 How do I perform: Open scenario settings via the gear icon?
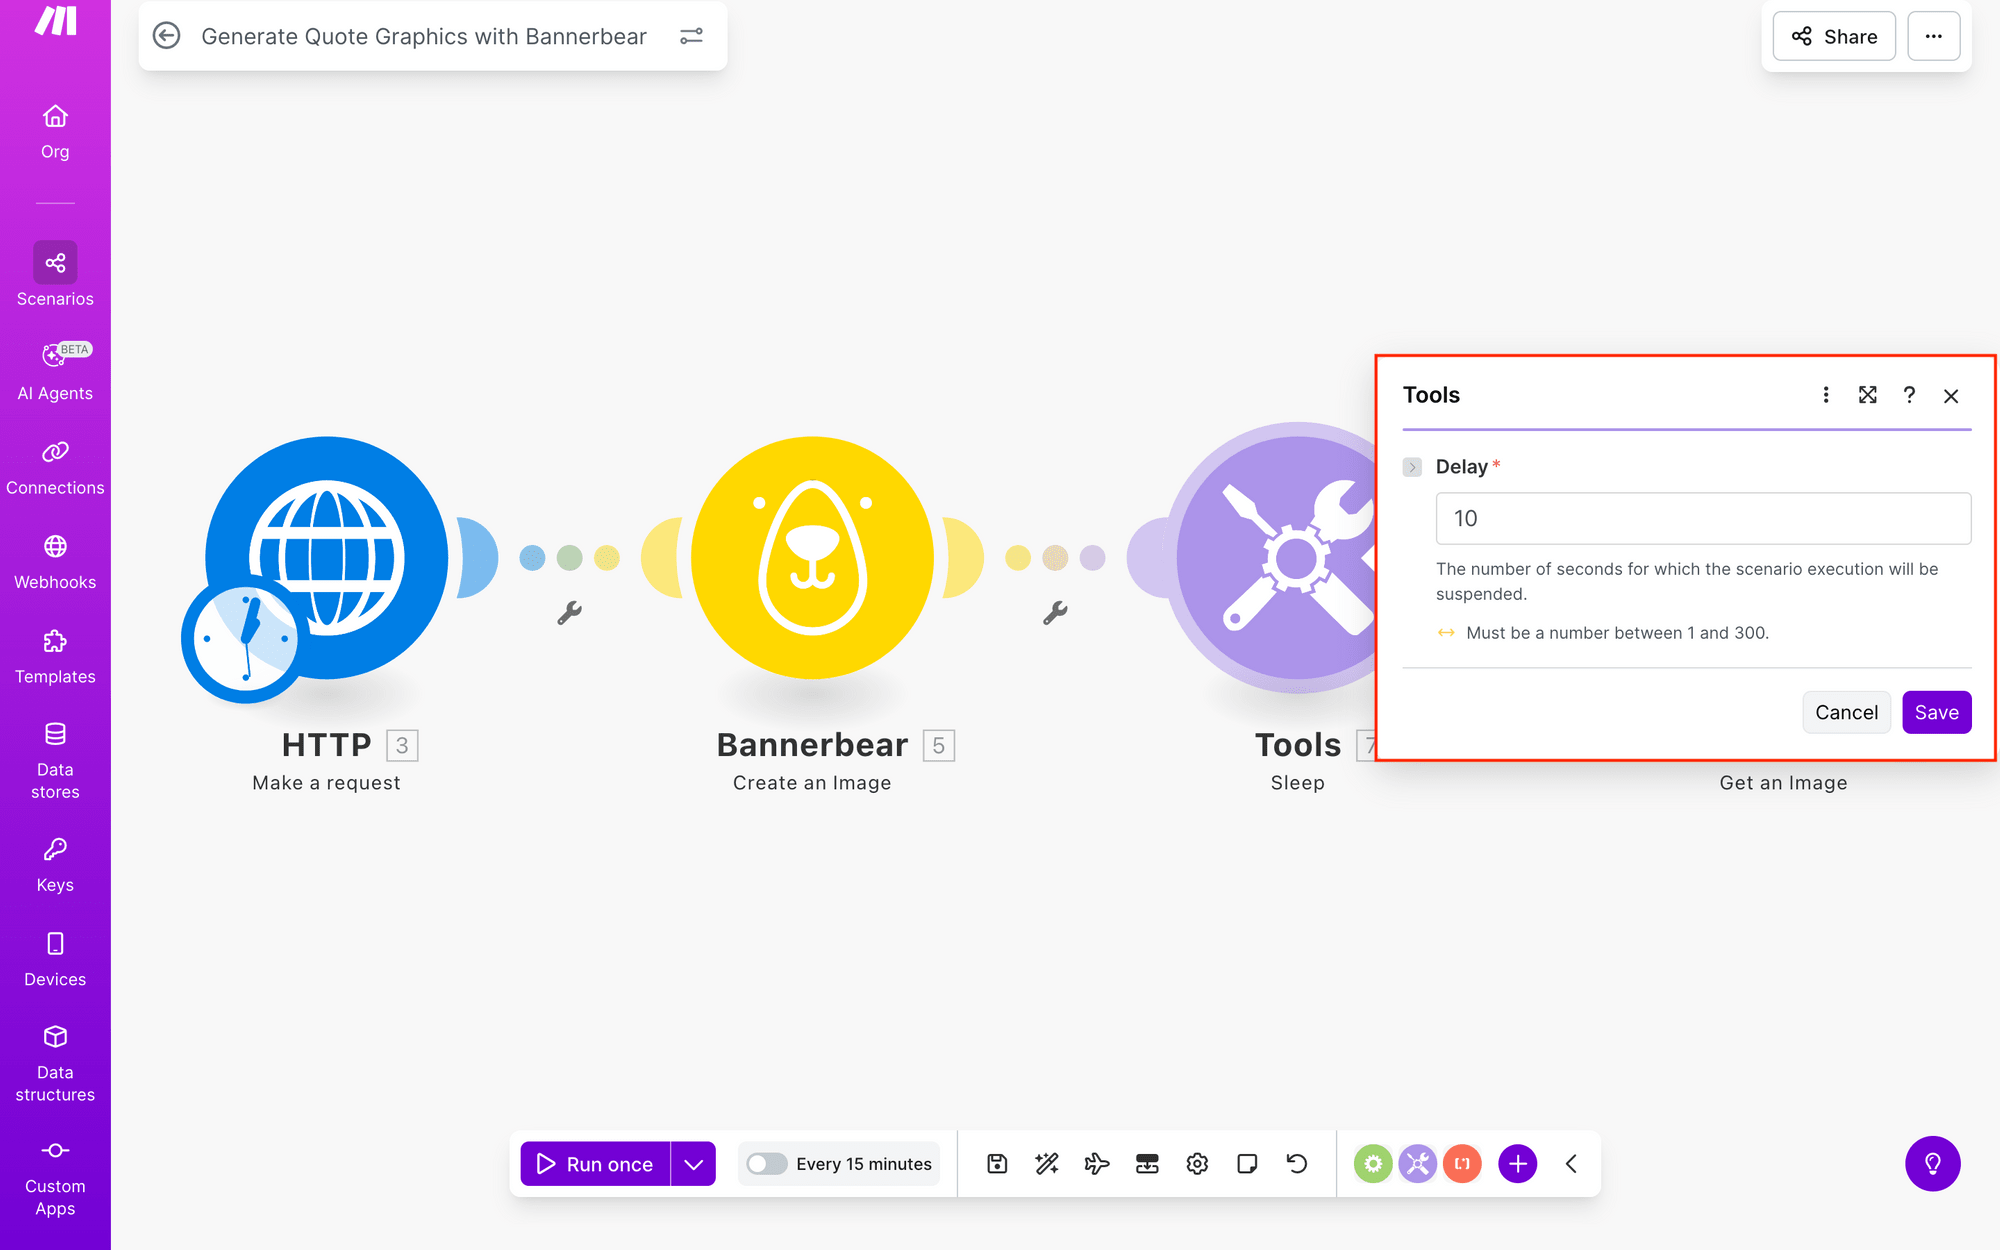click(x=1196, y=1163)
